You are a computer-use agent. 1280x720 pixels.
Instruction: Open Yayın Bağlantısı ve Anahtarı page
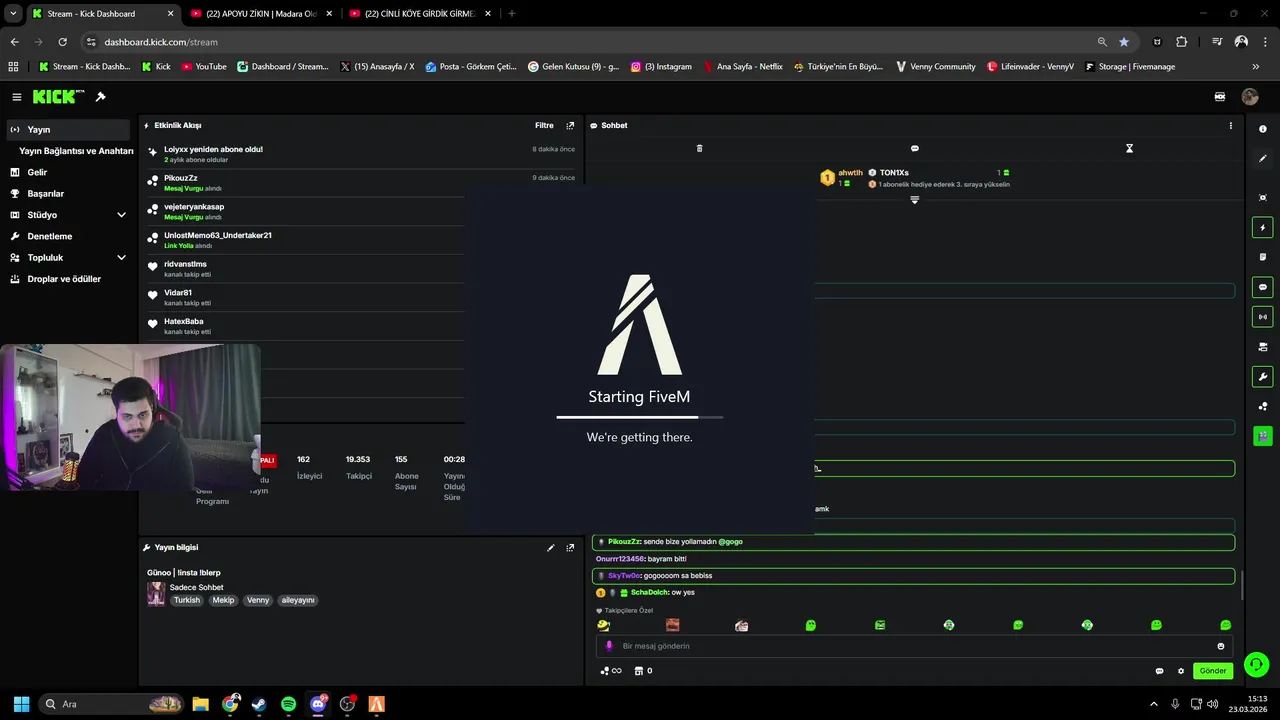[x=76, y=151]
